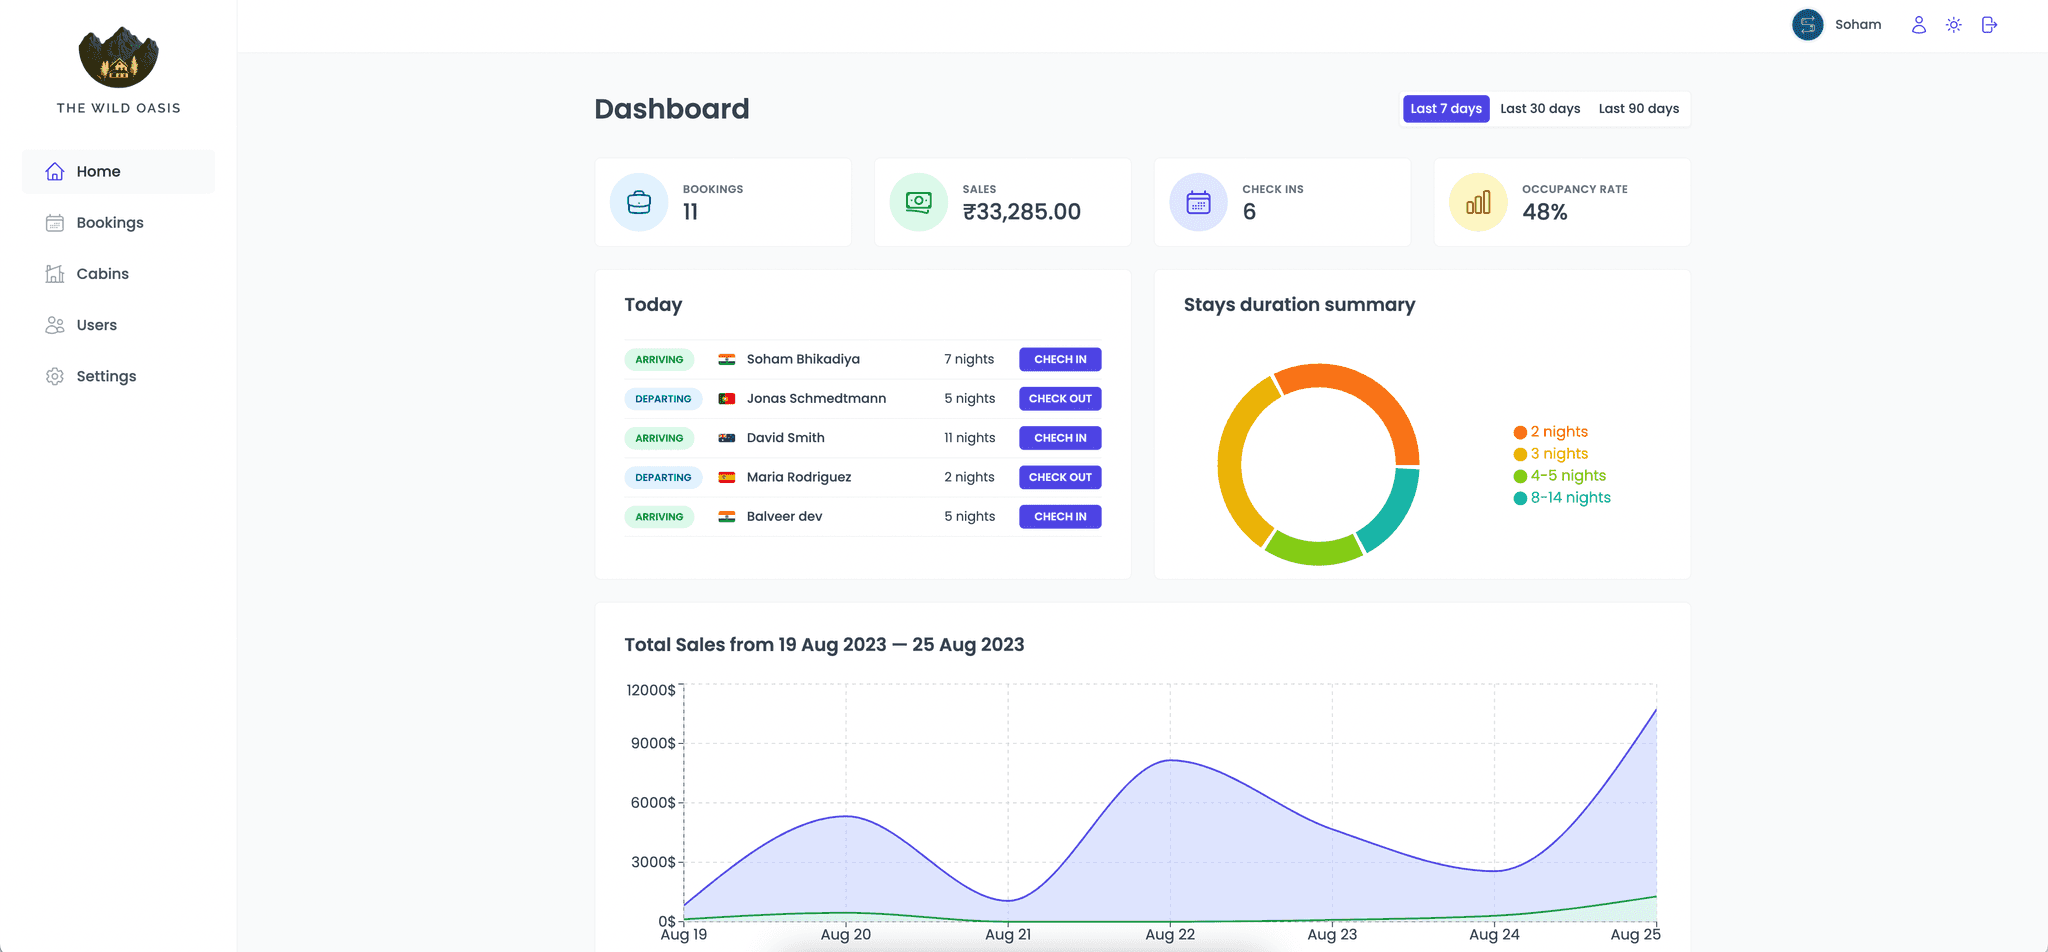Screen dimensions: 2048x952
Task: Switch to the Last 90 days filter
Action: click(x=1638, y=109)
